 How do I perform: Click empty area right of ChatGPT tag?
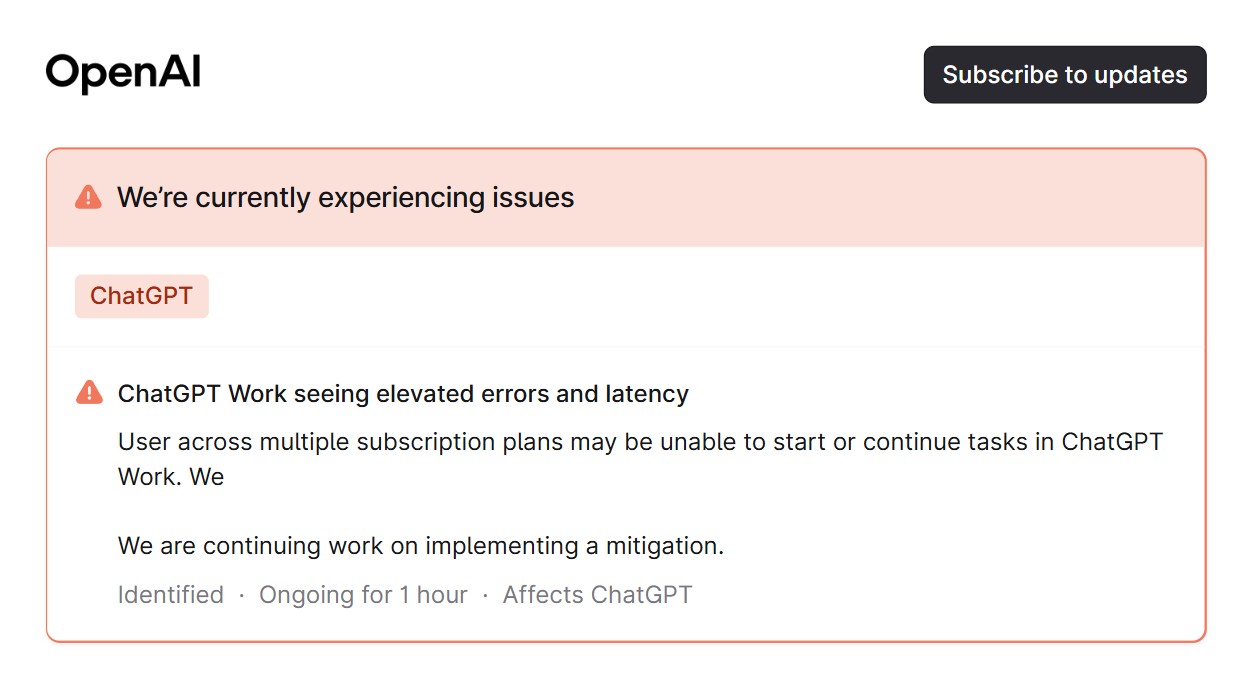tap(700, 296)
